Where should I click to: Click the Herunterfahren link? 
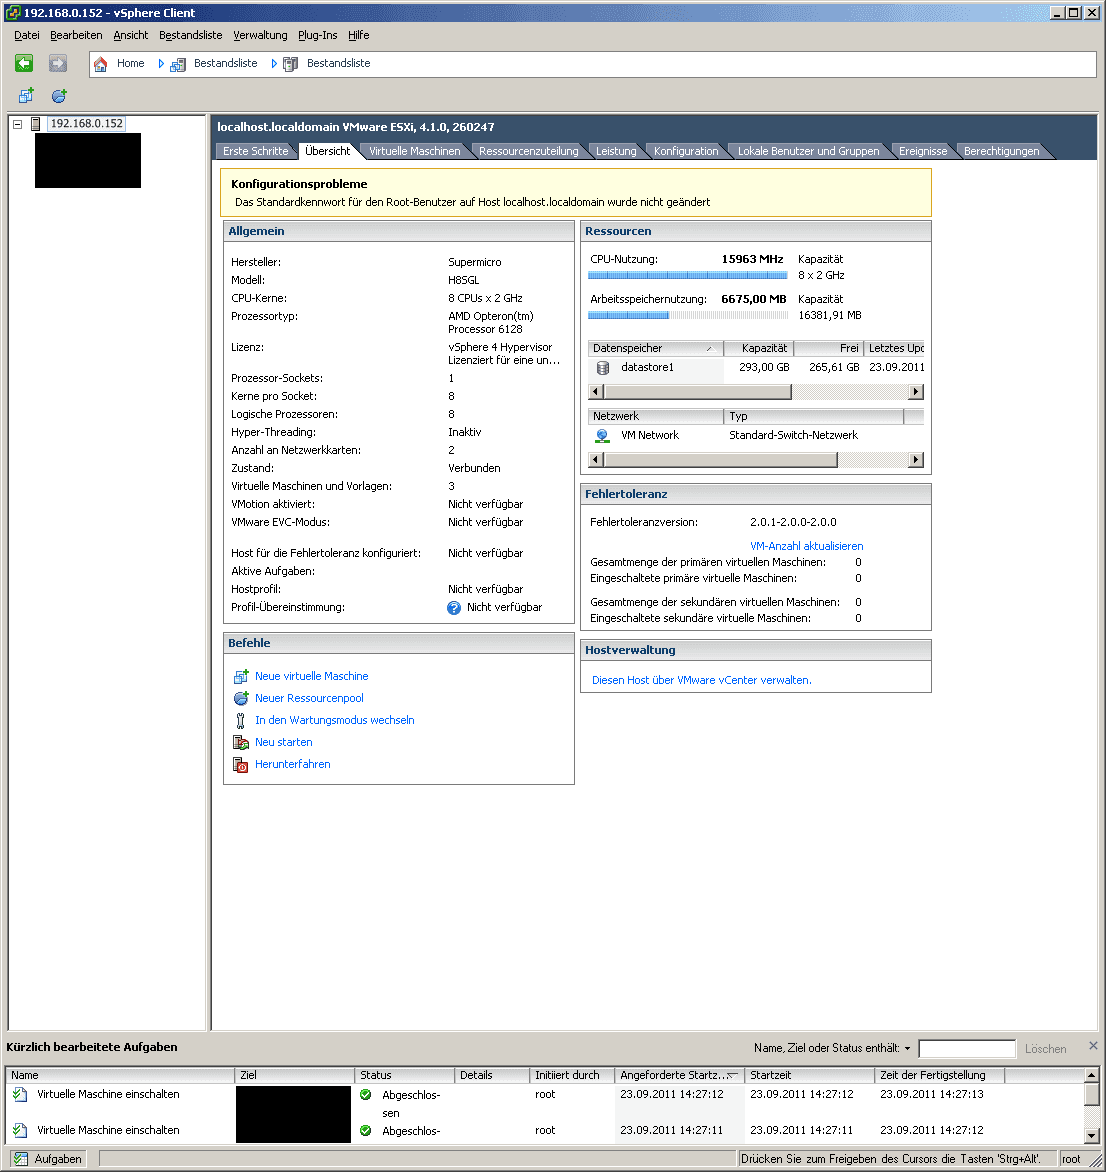293,765
